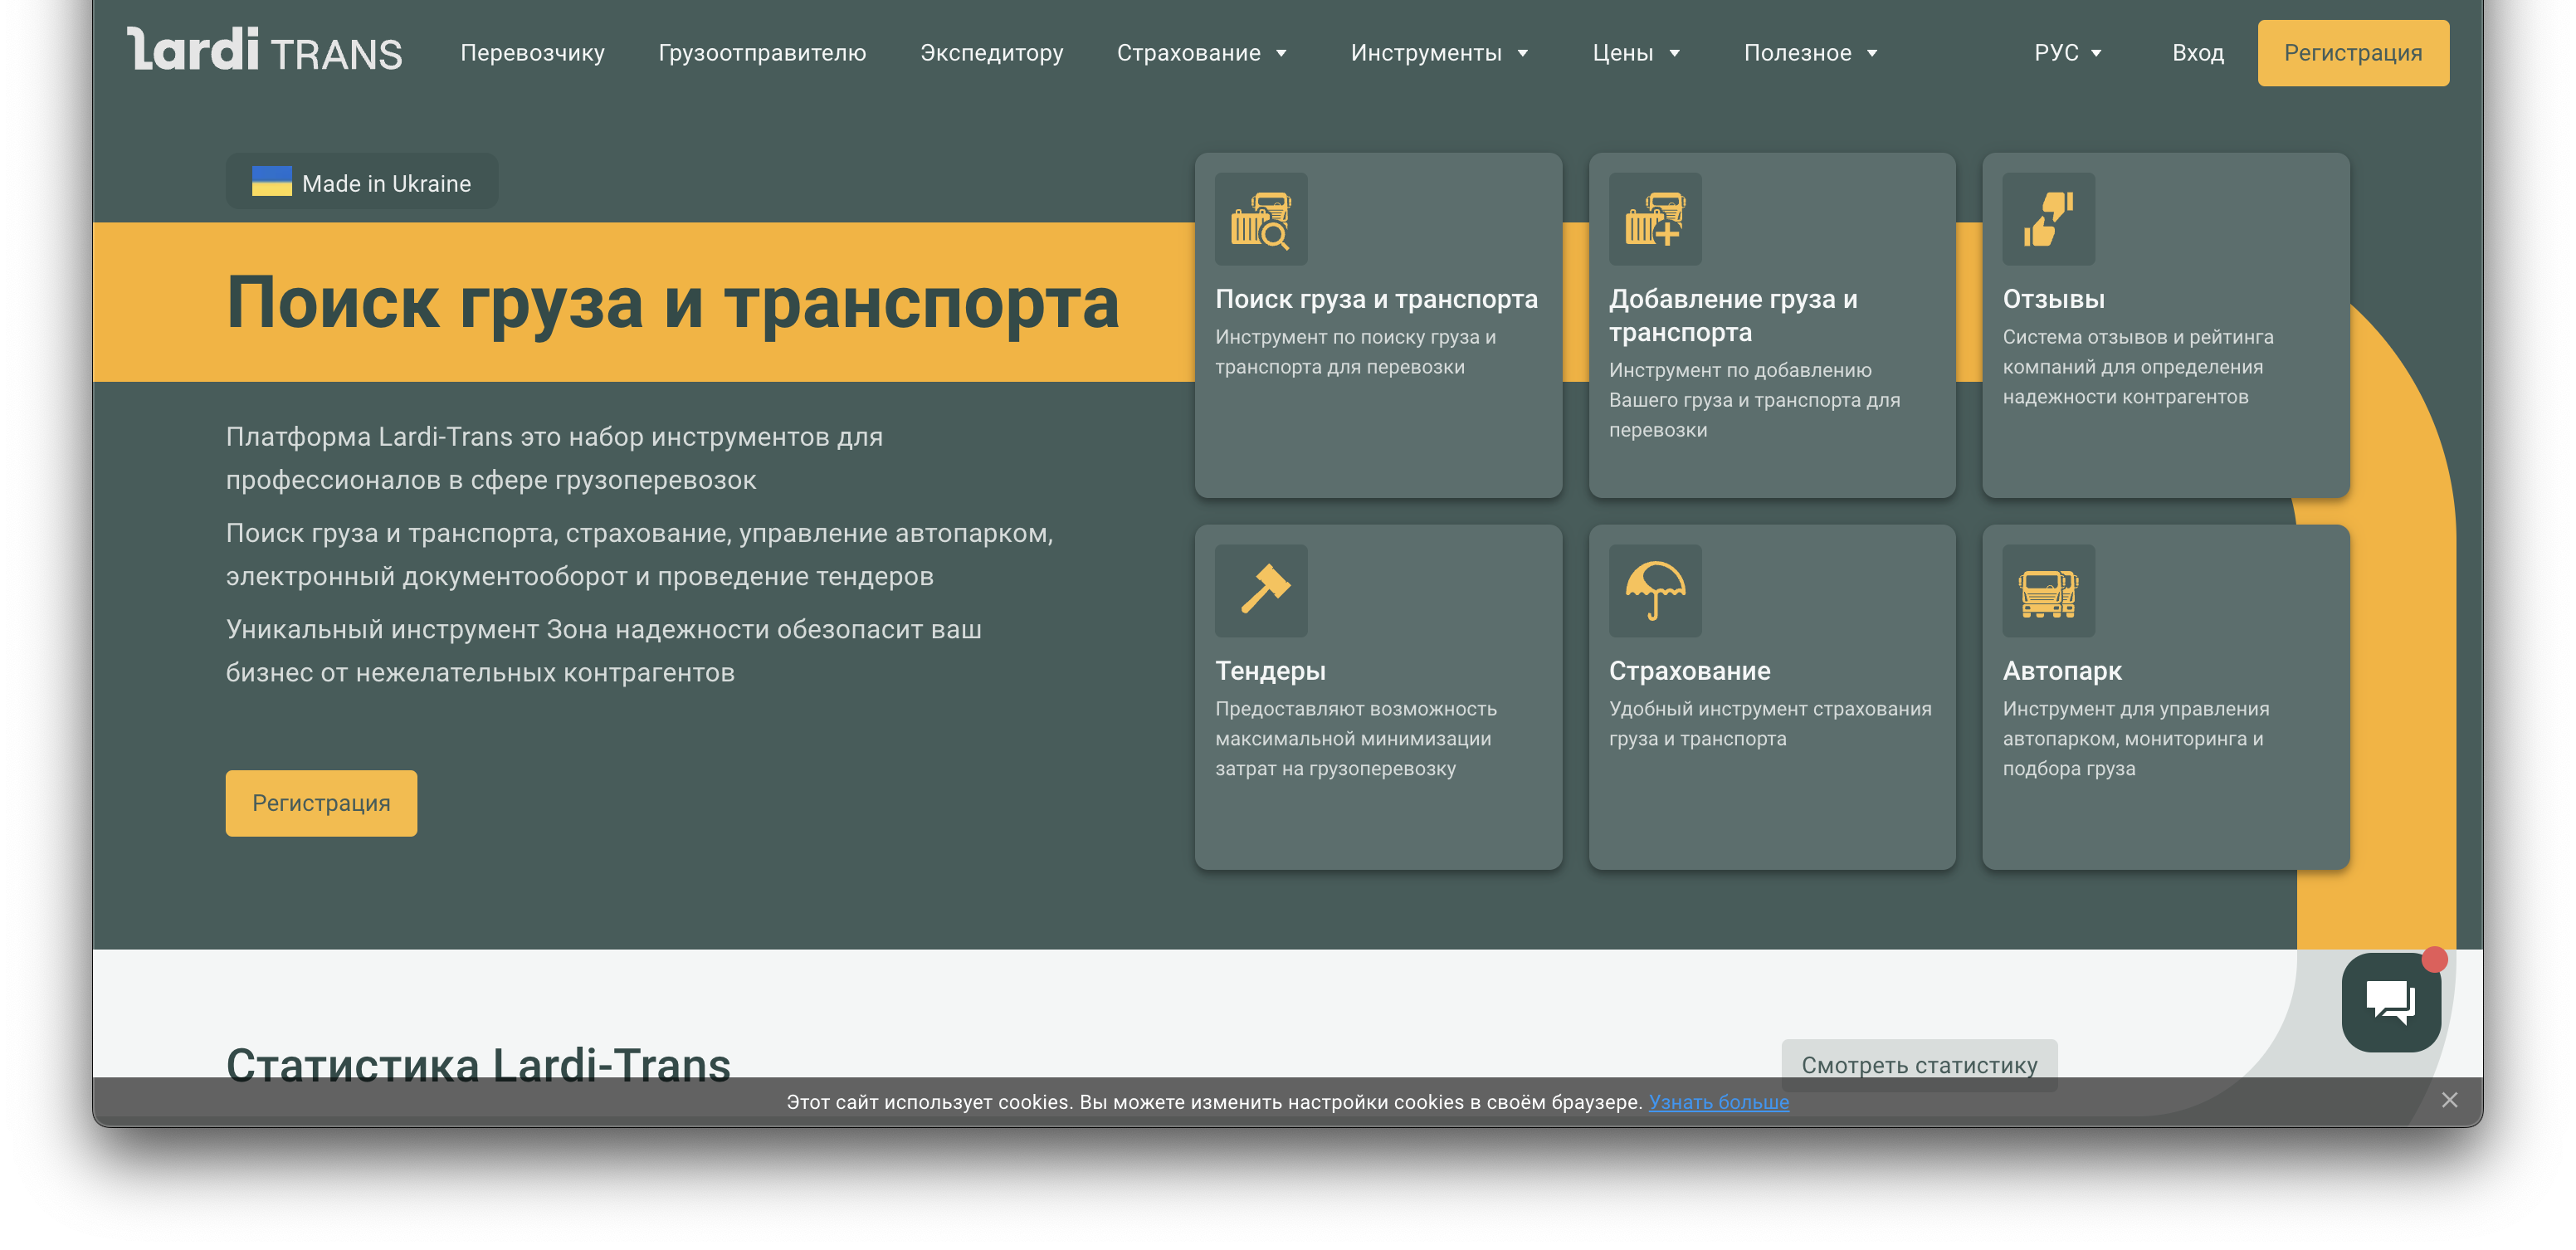The width and height of the screenshot is (2576, 1250).
Task: Click the hero section Регистрация button
Action: [321, 803]
